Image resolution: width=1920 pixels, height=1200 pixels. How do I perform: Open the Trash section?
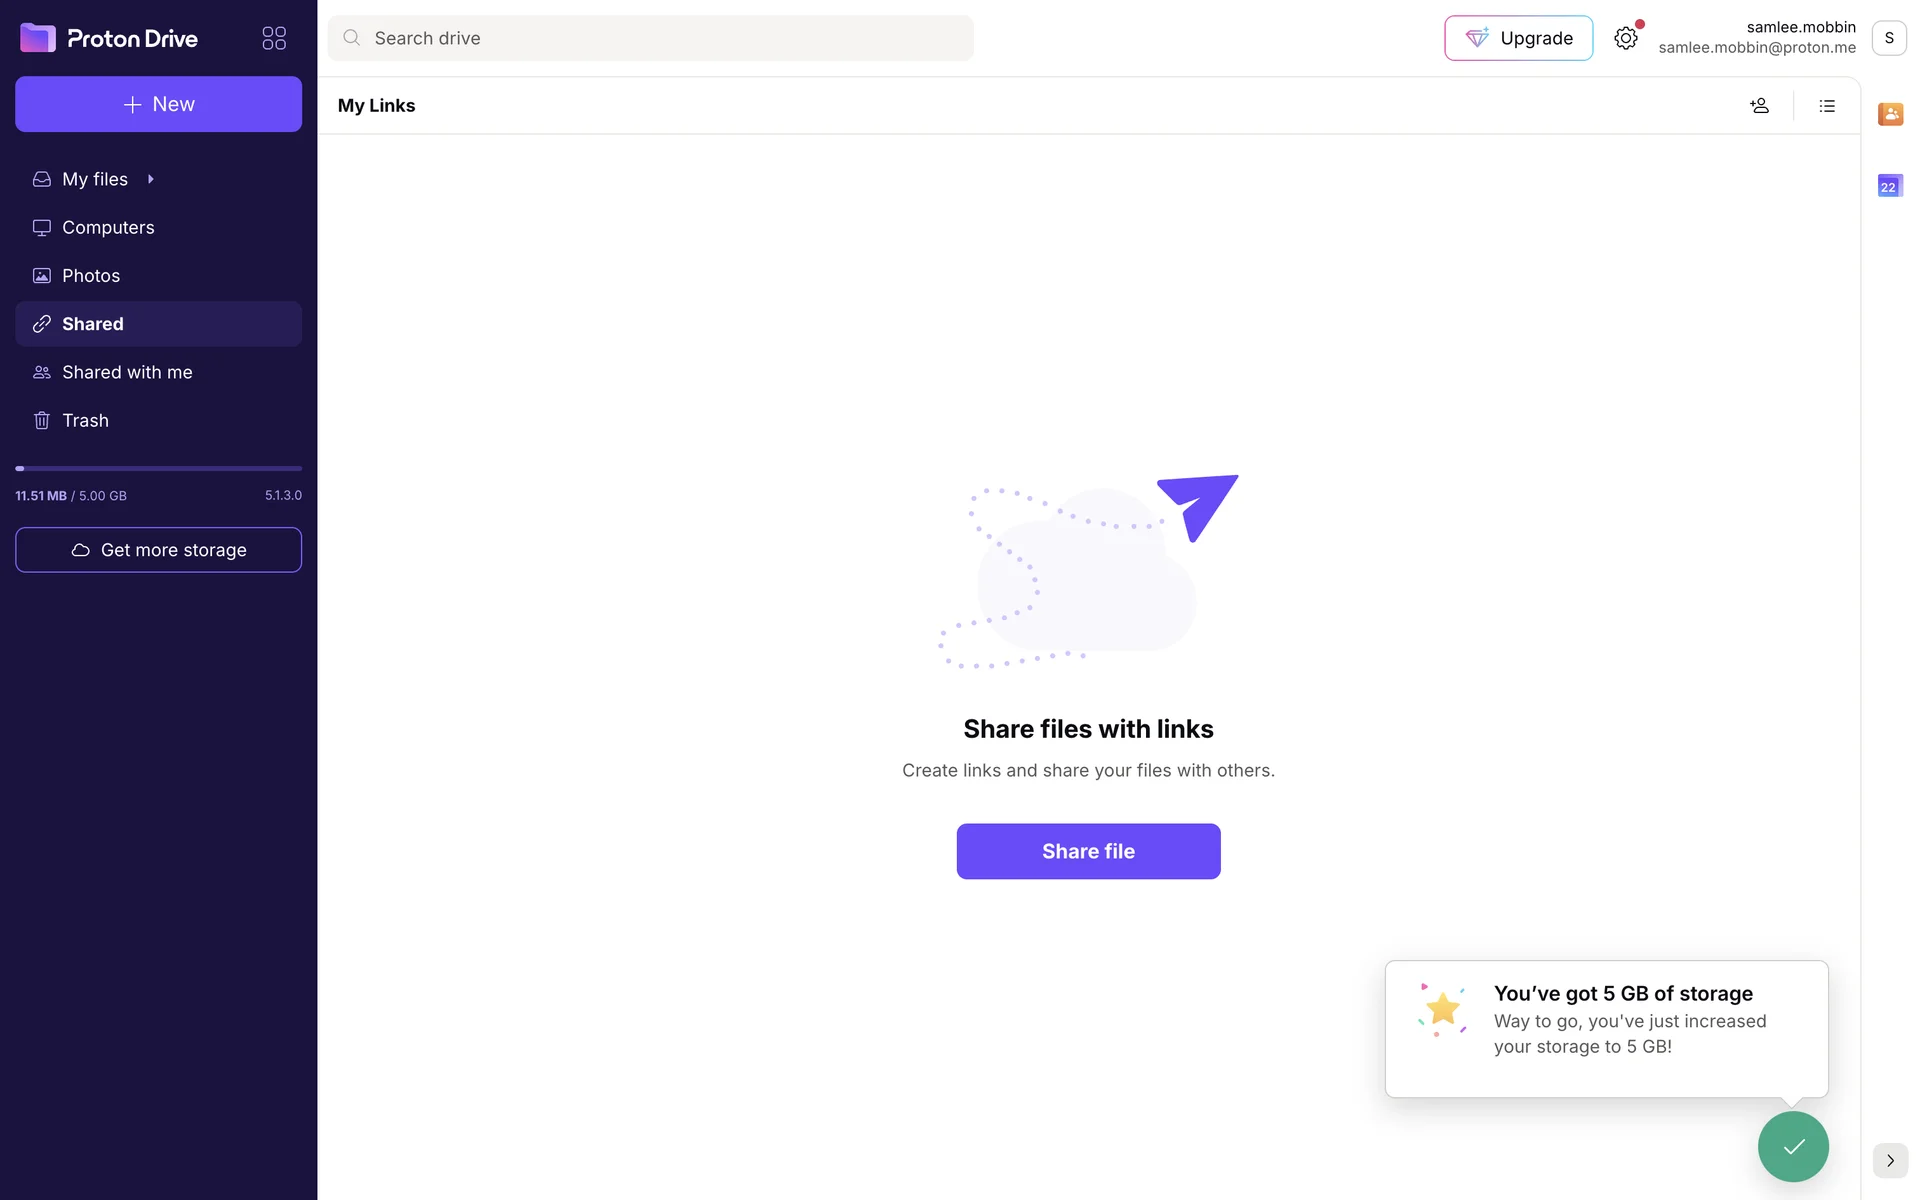pos(85,421)
